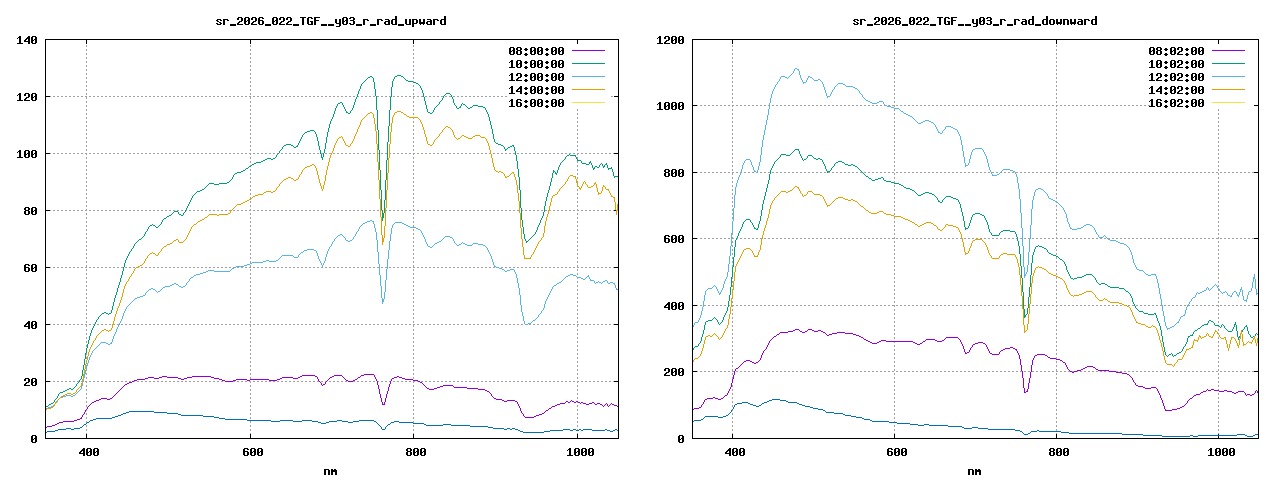This screenshot has width=1280, height=480.
Task: Select the 16:00:00 legend label
Action: pos(535,103)
